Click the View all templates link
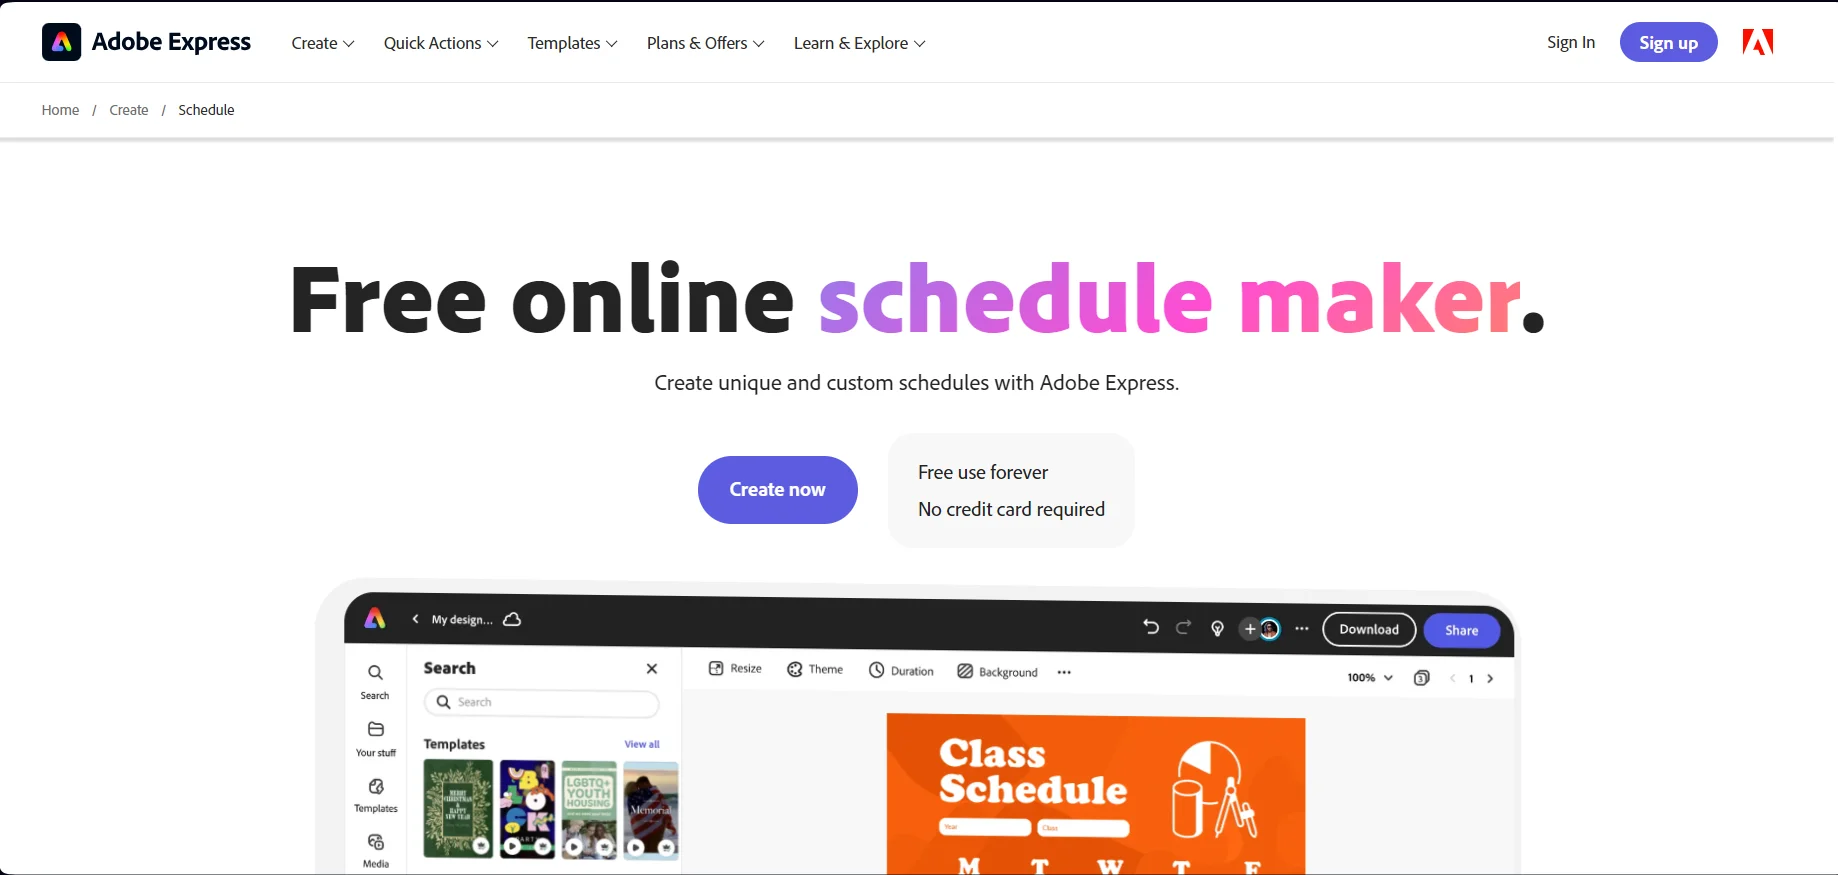The image size is (1838, 875). (x=642, y=744)
